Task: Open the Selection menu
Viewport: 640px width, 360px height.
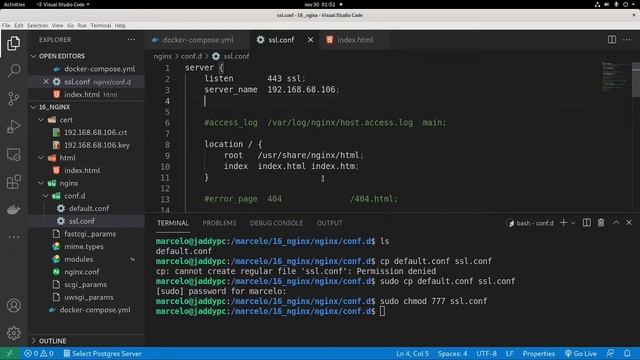Action: 37,25
